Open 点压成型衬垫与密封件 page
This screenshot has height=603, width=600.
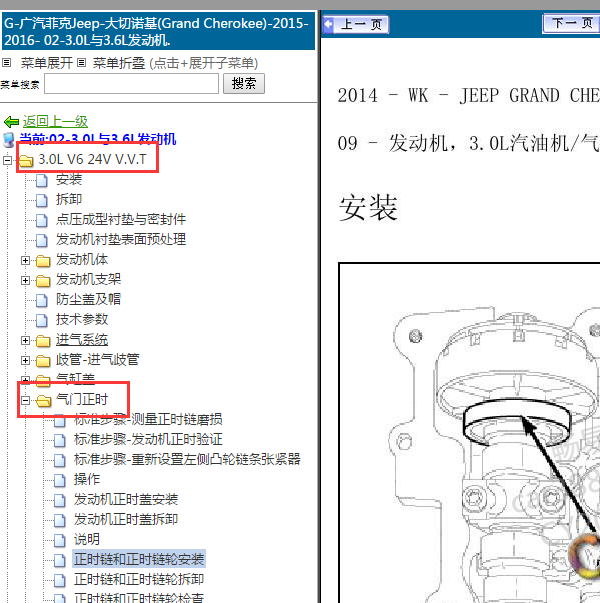121,220
